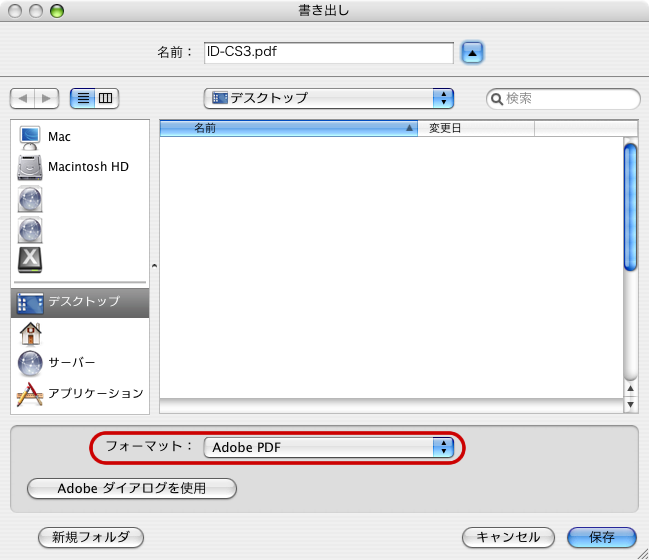Open アプリケーション in the sidebar
Image resolution: width=649 pixels, height=560 pixels.
[x=80, y=393]
